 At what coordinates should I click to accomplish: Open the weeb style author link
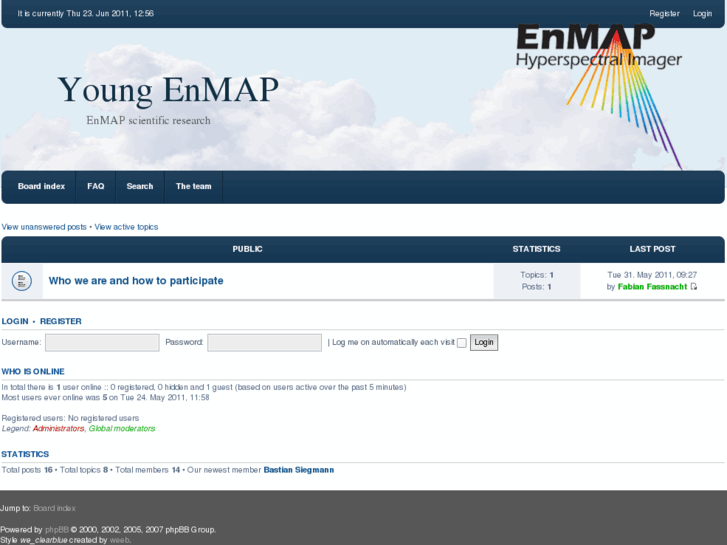(x=120, y=540)
